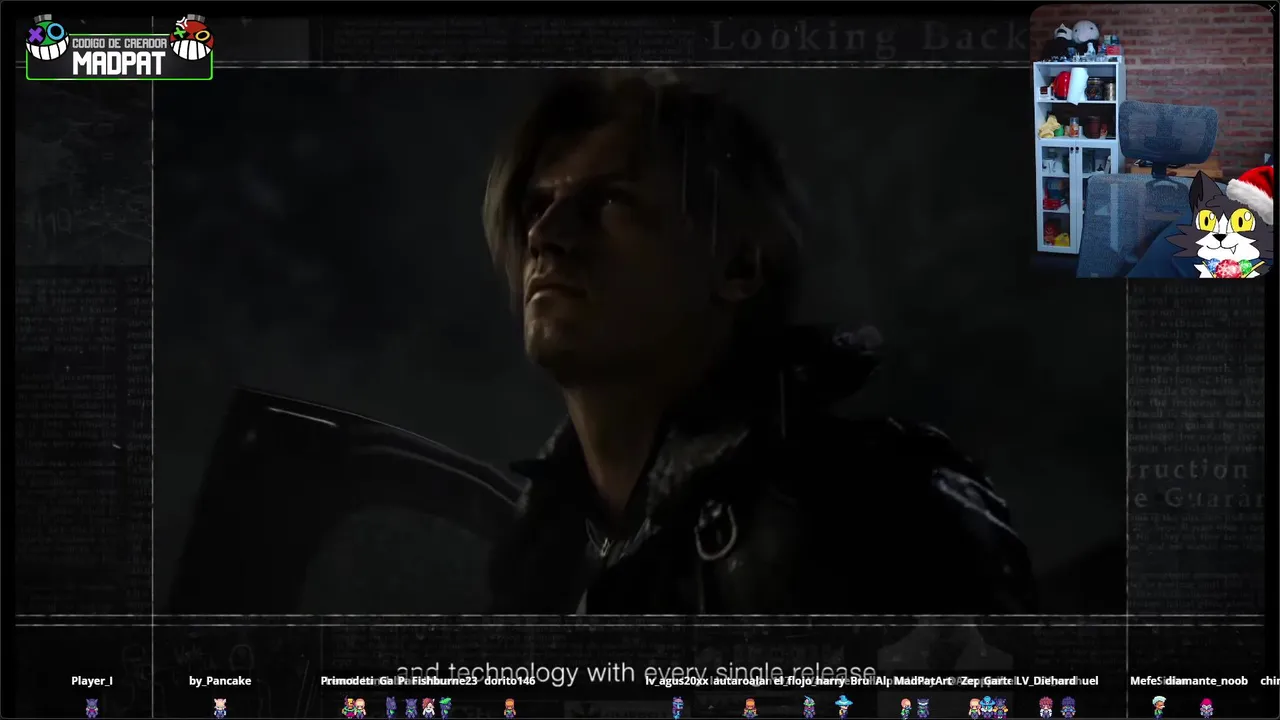The width and height of the screenshot is (1280, 720).
Task: Select the avatar below Player_I
Action: pos(92,707)
